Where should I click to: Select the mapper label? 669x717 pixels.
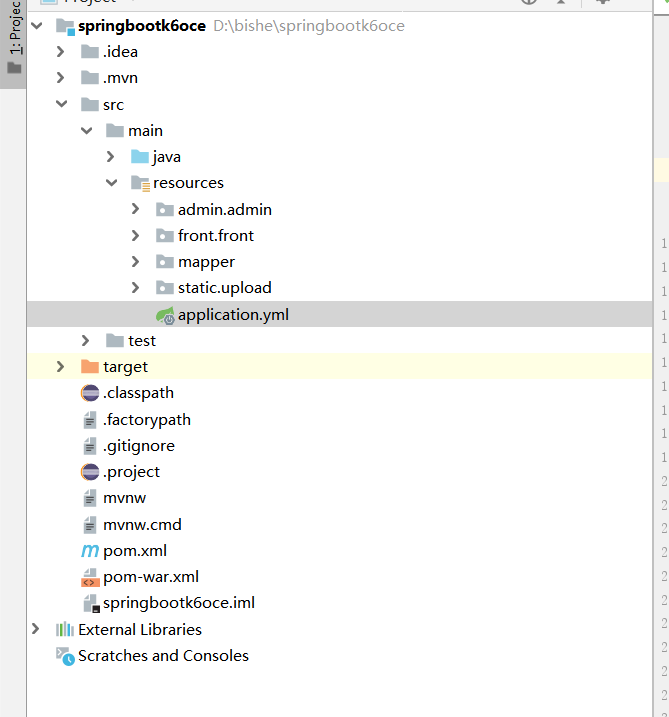206,262
